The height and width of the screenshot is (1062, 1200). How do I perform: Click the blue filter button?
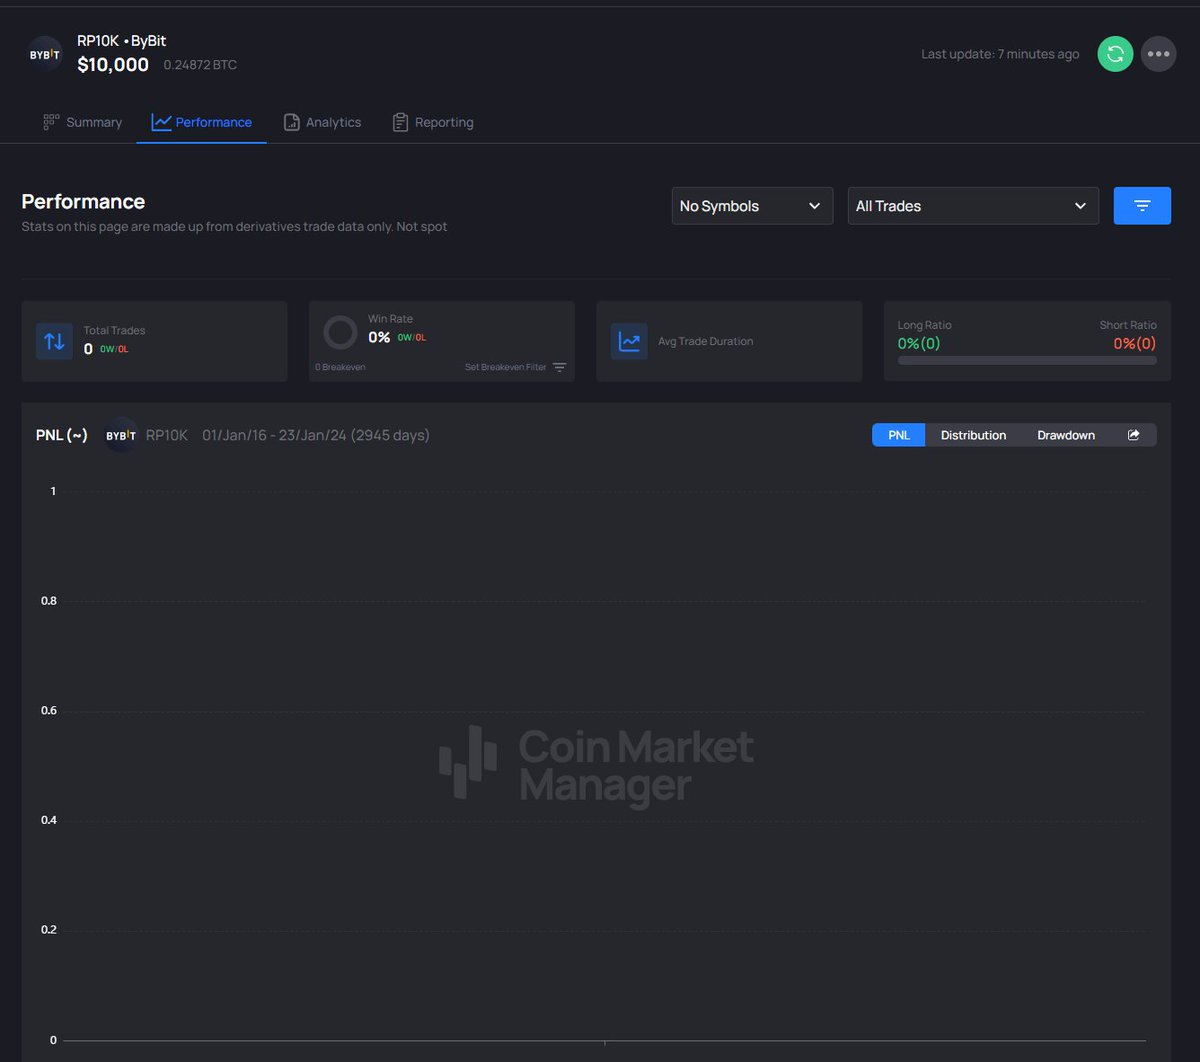click(1142, 206)
